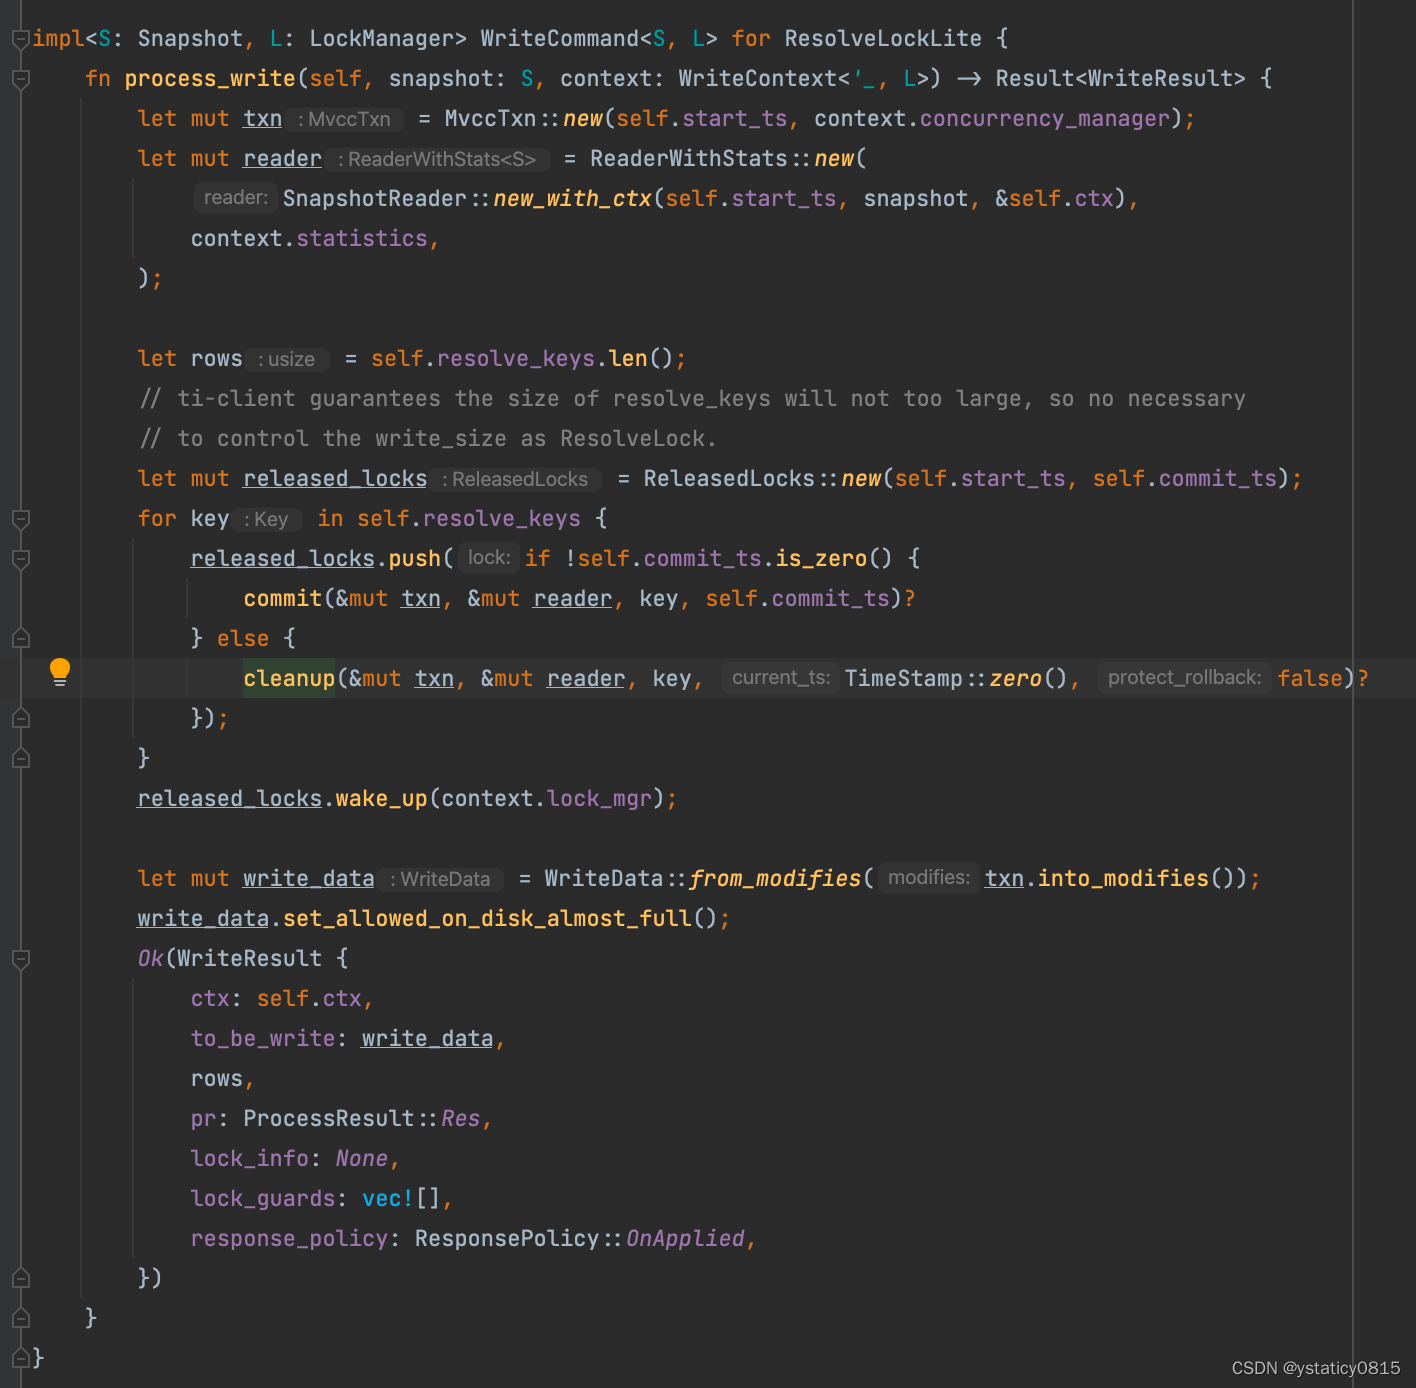This screenshot has height=1388, width=1416.
Task: Toggle the for loop closing brace fold marker
Action: point(20,758)
